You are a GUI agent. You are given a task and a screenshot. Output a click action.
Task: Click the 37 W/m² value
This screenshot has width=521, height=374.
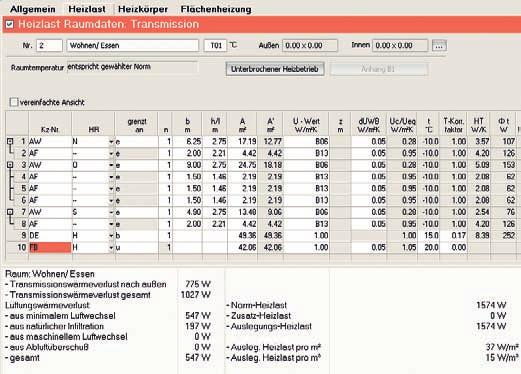coord(502,347)
